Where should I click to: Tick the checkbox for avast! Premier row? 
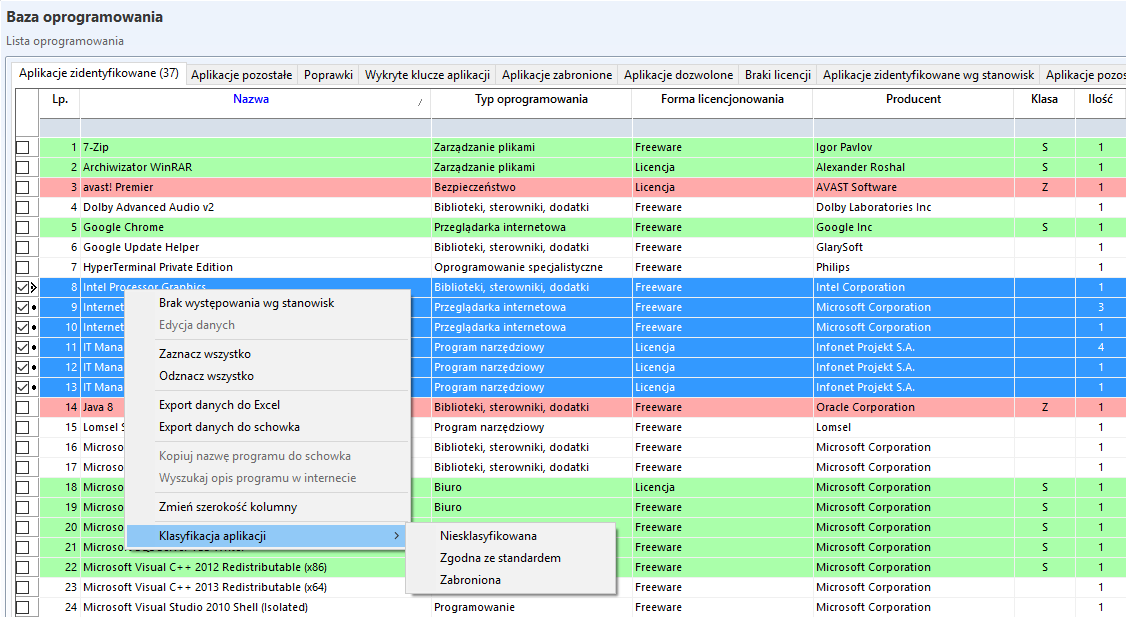[x=23, y=187]
